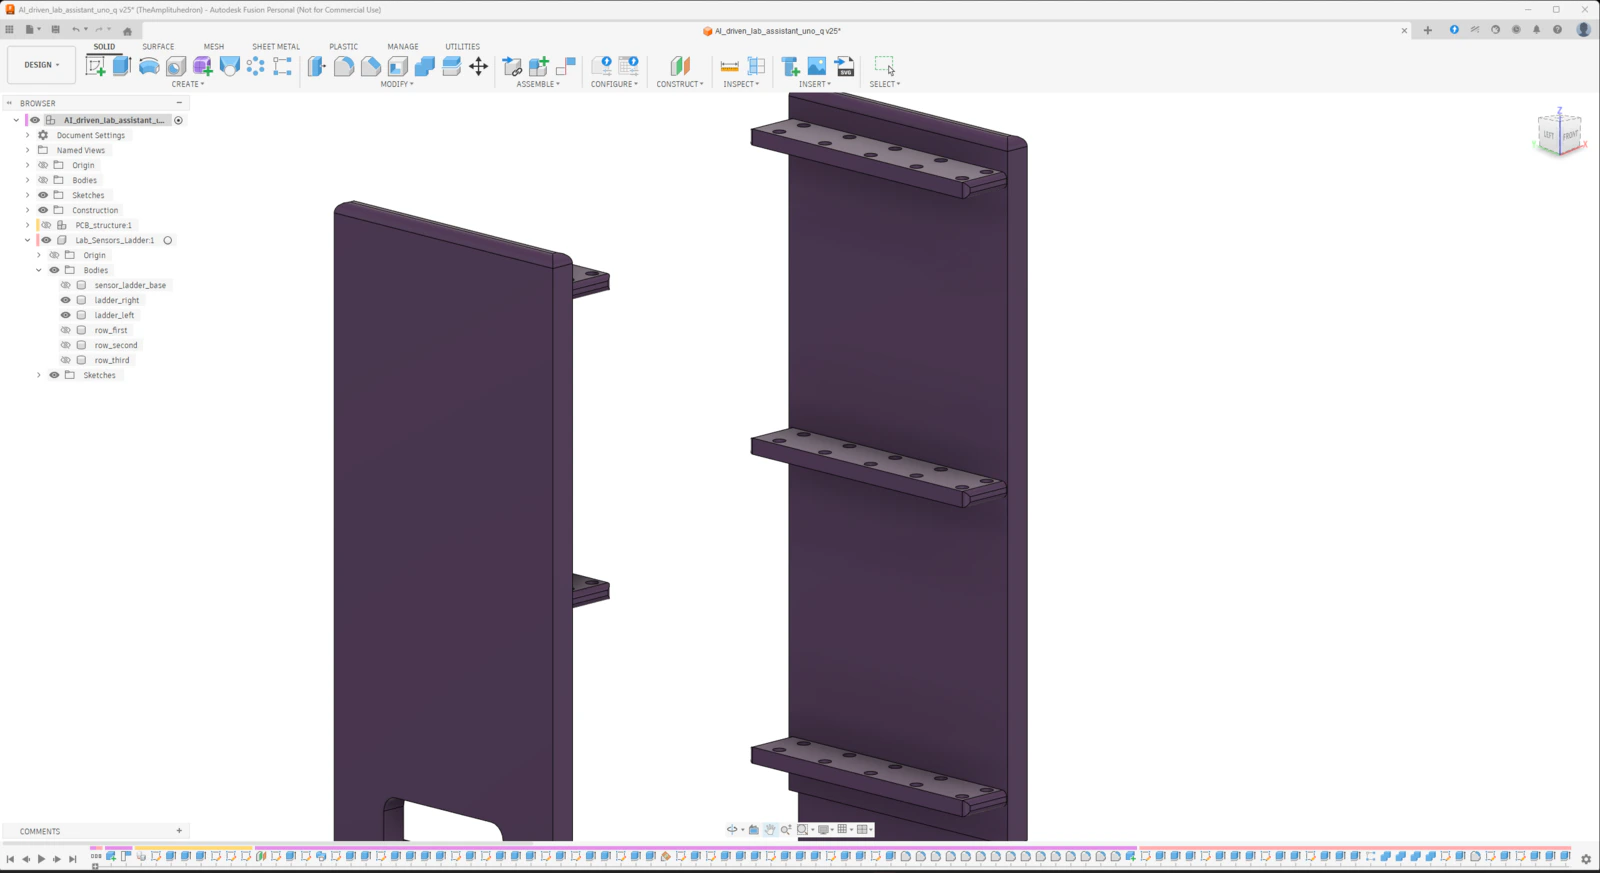Show the row_second body
The height and width of the screenshot is (873, 1600).
coord(66,345)
